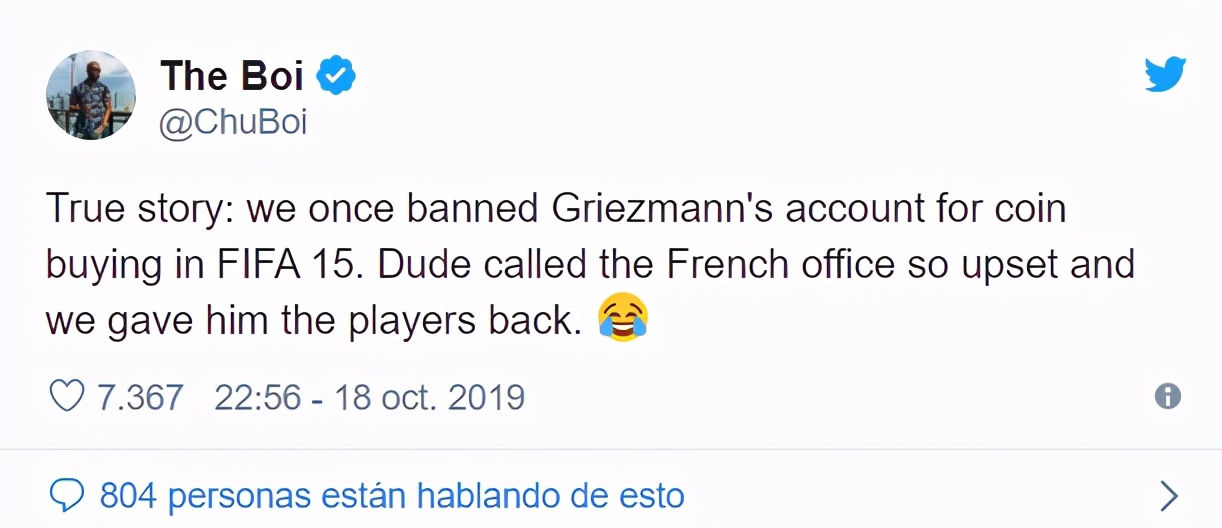Image resolution: width=1222 pixels, height=528 pixels.
Task: Click the blue verified badge
Action: pos(337,75)
